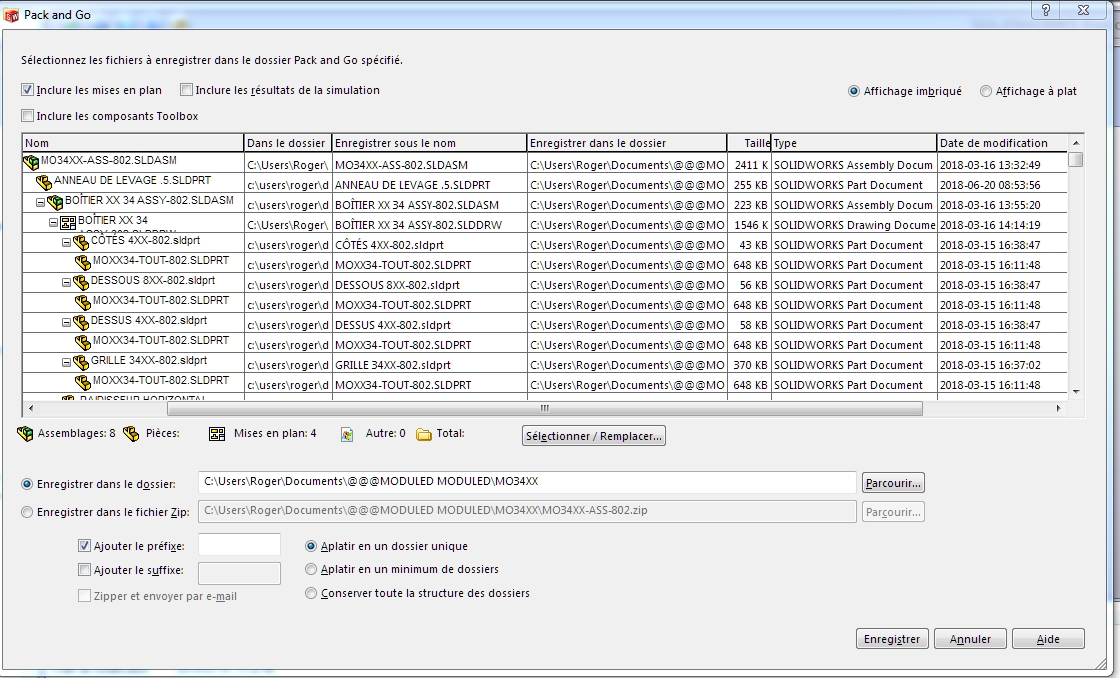Select Enregistrer dans le dossier radio button
1120x678 pixels.
(x=27, y=484)
